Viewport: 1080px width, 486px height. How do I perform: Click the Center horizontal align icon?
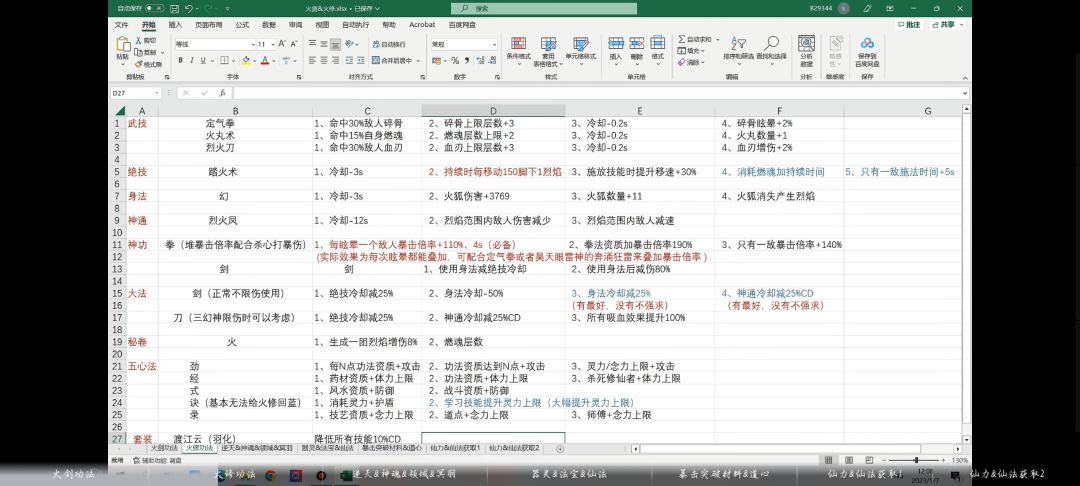click(x=324, y=61)
